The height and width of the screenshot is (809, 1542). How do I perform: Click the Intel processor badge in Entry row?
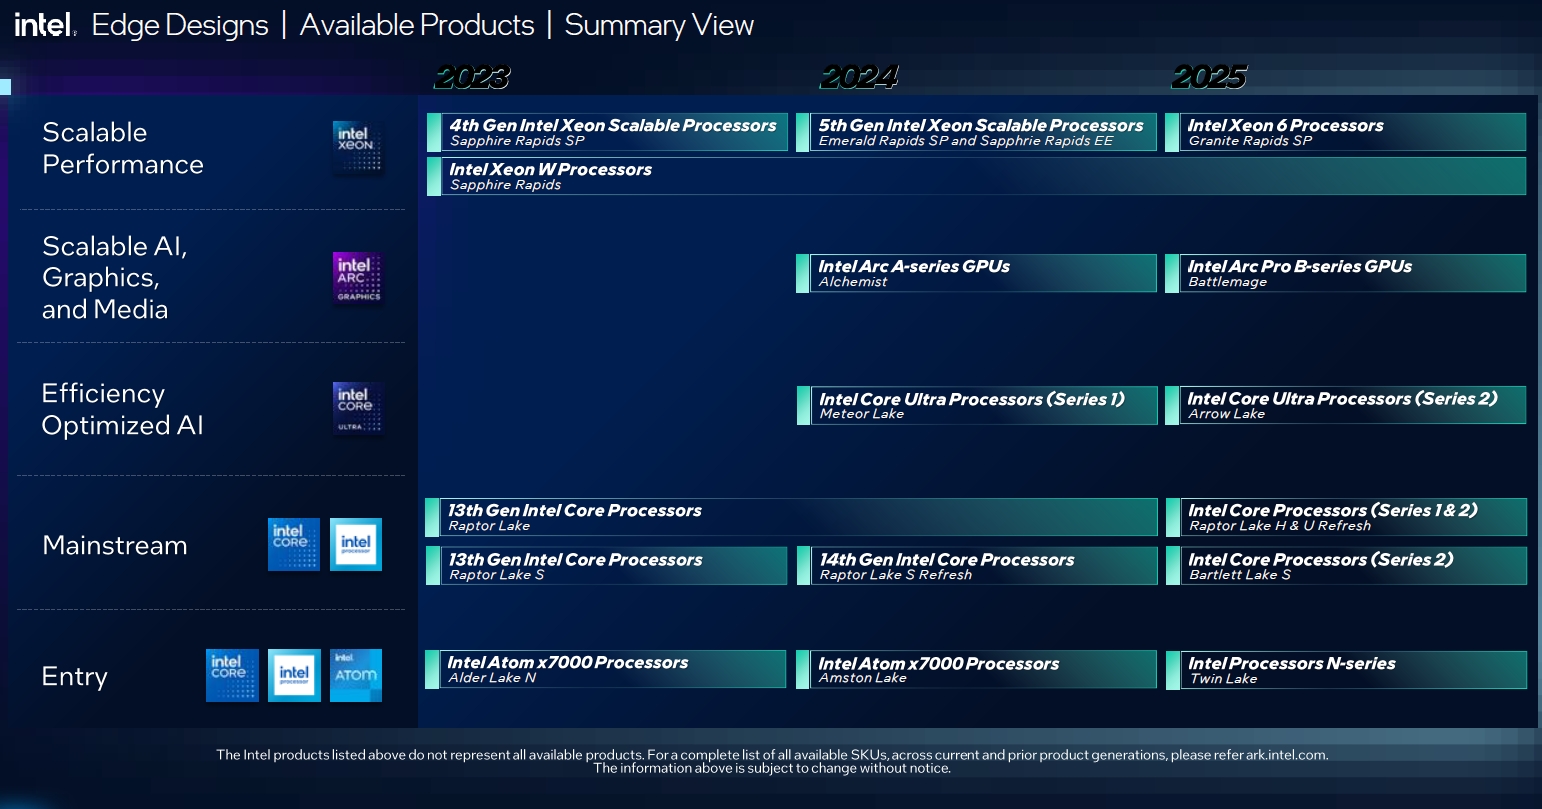pyautogui.click(x=294, y=675)
